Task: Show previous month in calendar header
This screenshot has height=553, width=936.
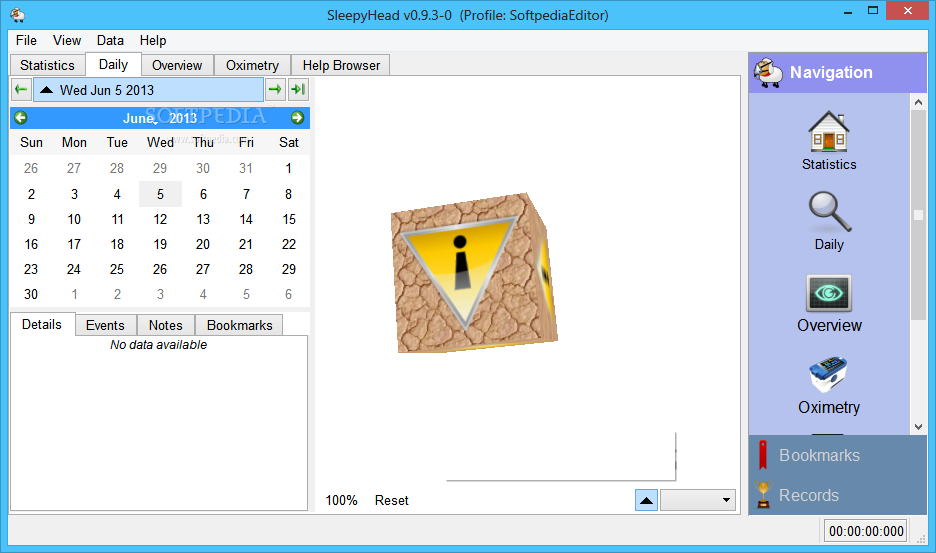Action: (x=21, y=118)
